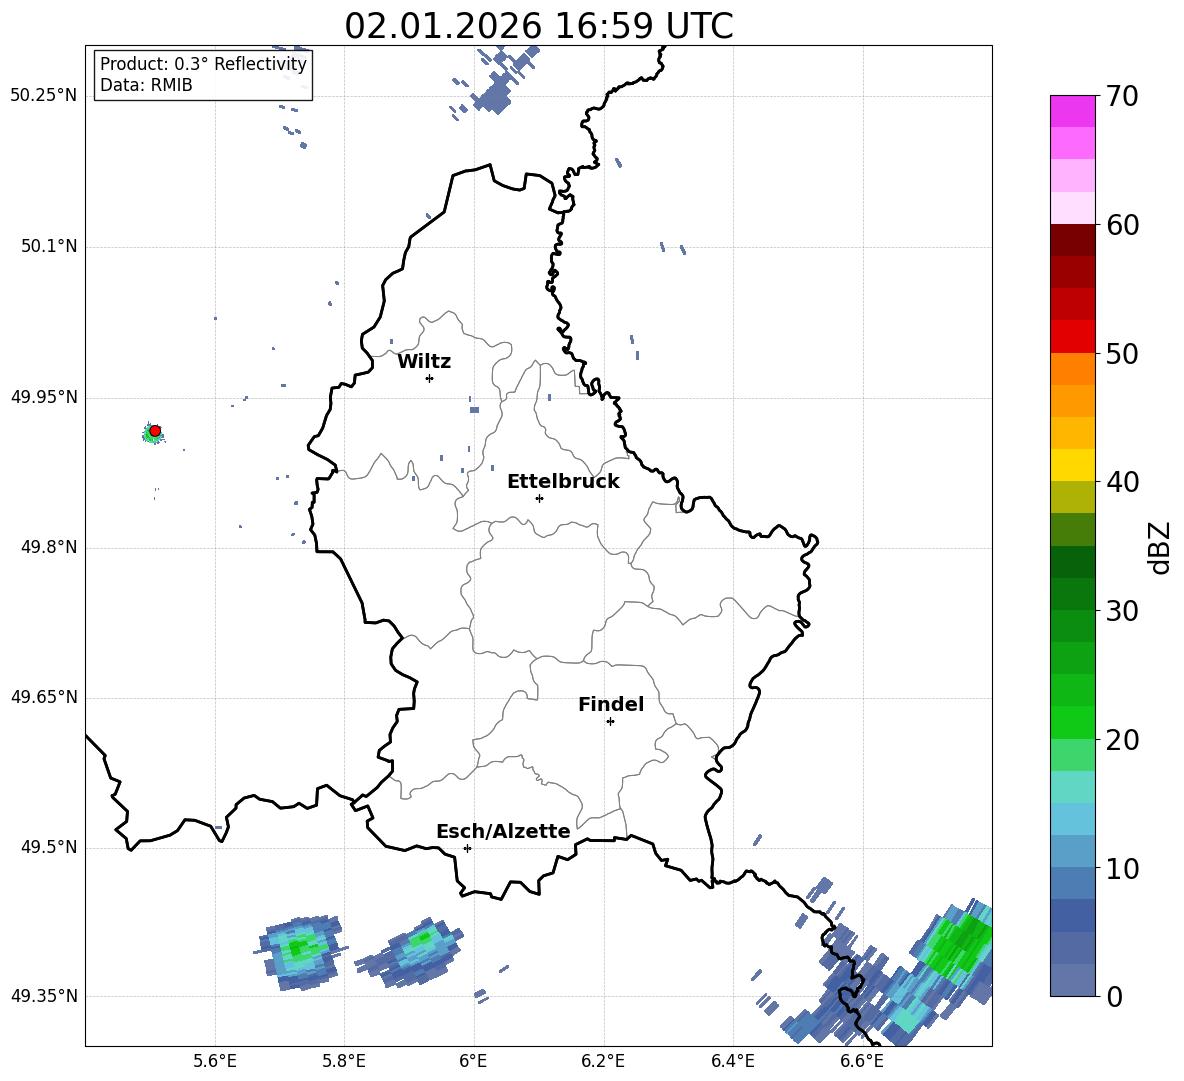
Task: Pick the bright red swatch just above 50 dBZ
Action: point(1073,337)
